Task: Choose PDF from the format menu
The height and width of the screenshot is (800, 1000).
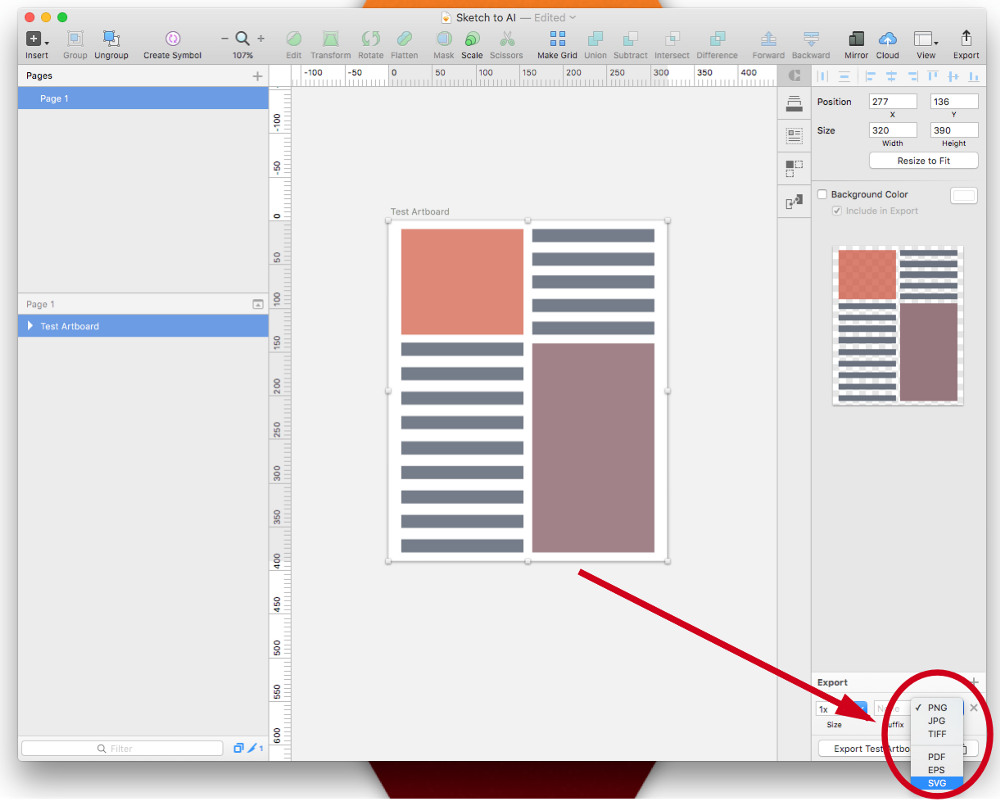Action: point(936,757)
